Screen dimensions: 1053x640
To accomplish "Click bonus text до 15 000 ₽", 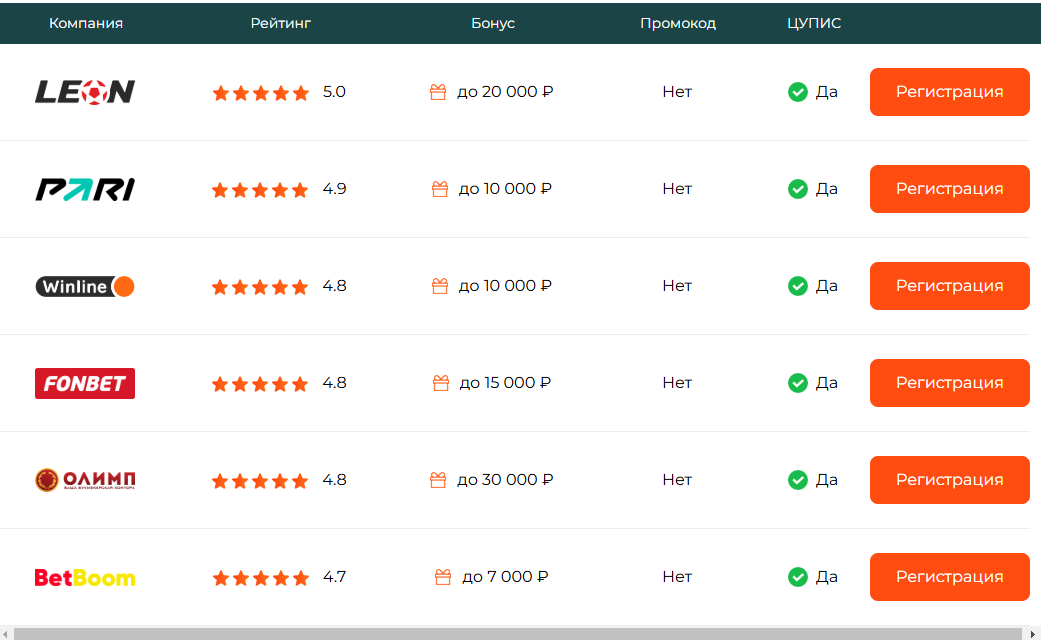I will (505, 383).
